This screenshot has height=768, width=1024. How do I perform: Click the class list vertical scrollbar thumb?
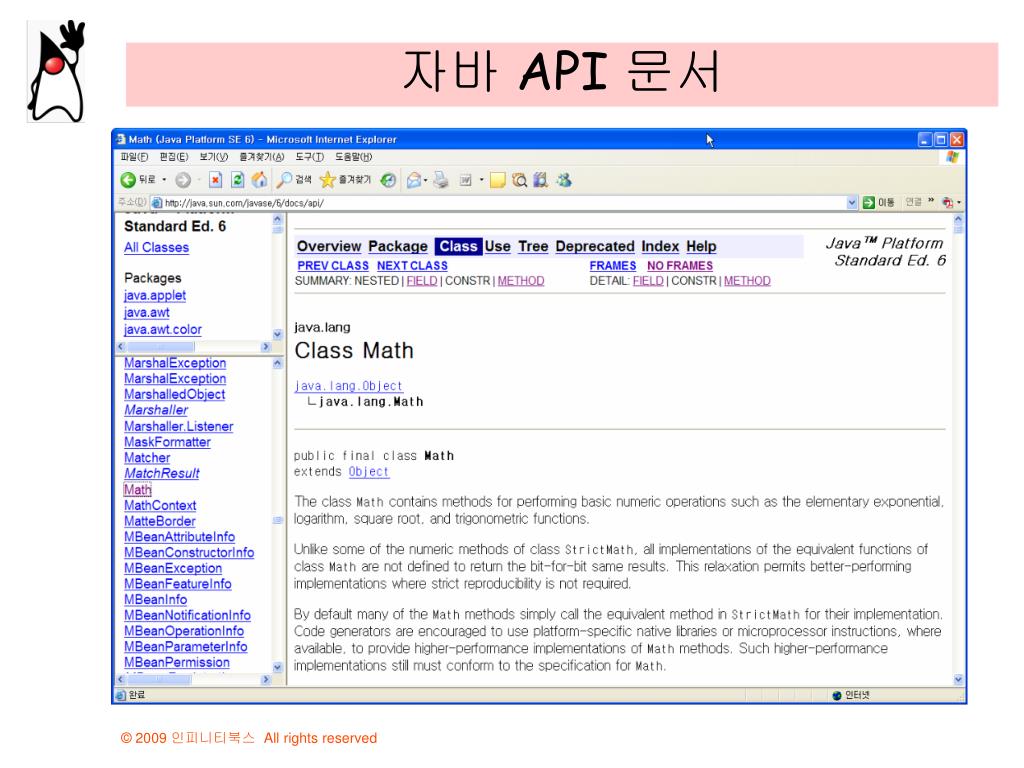coord(278,520)
